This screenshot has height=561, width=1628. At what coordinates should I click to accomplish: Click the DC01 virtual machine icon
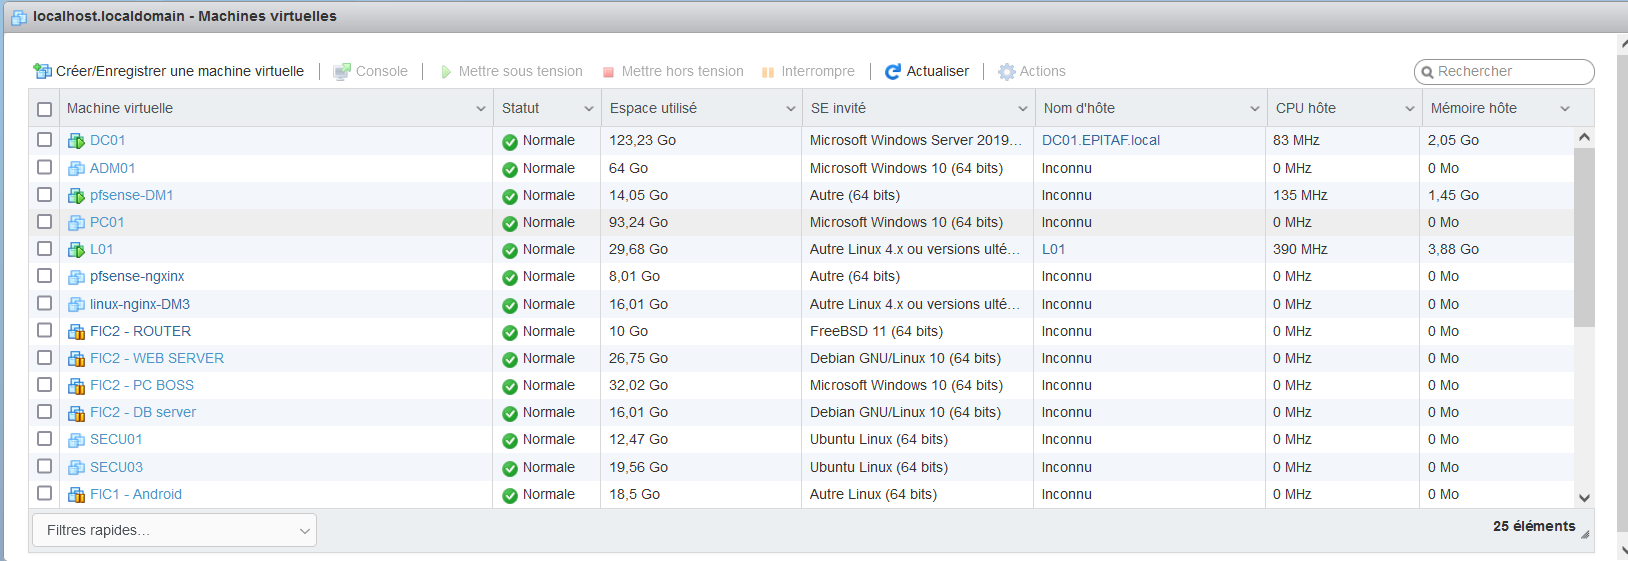(x=76, y=141)
